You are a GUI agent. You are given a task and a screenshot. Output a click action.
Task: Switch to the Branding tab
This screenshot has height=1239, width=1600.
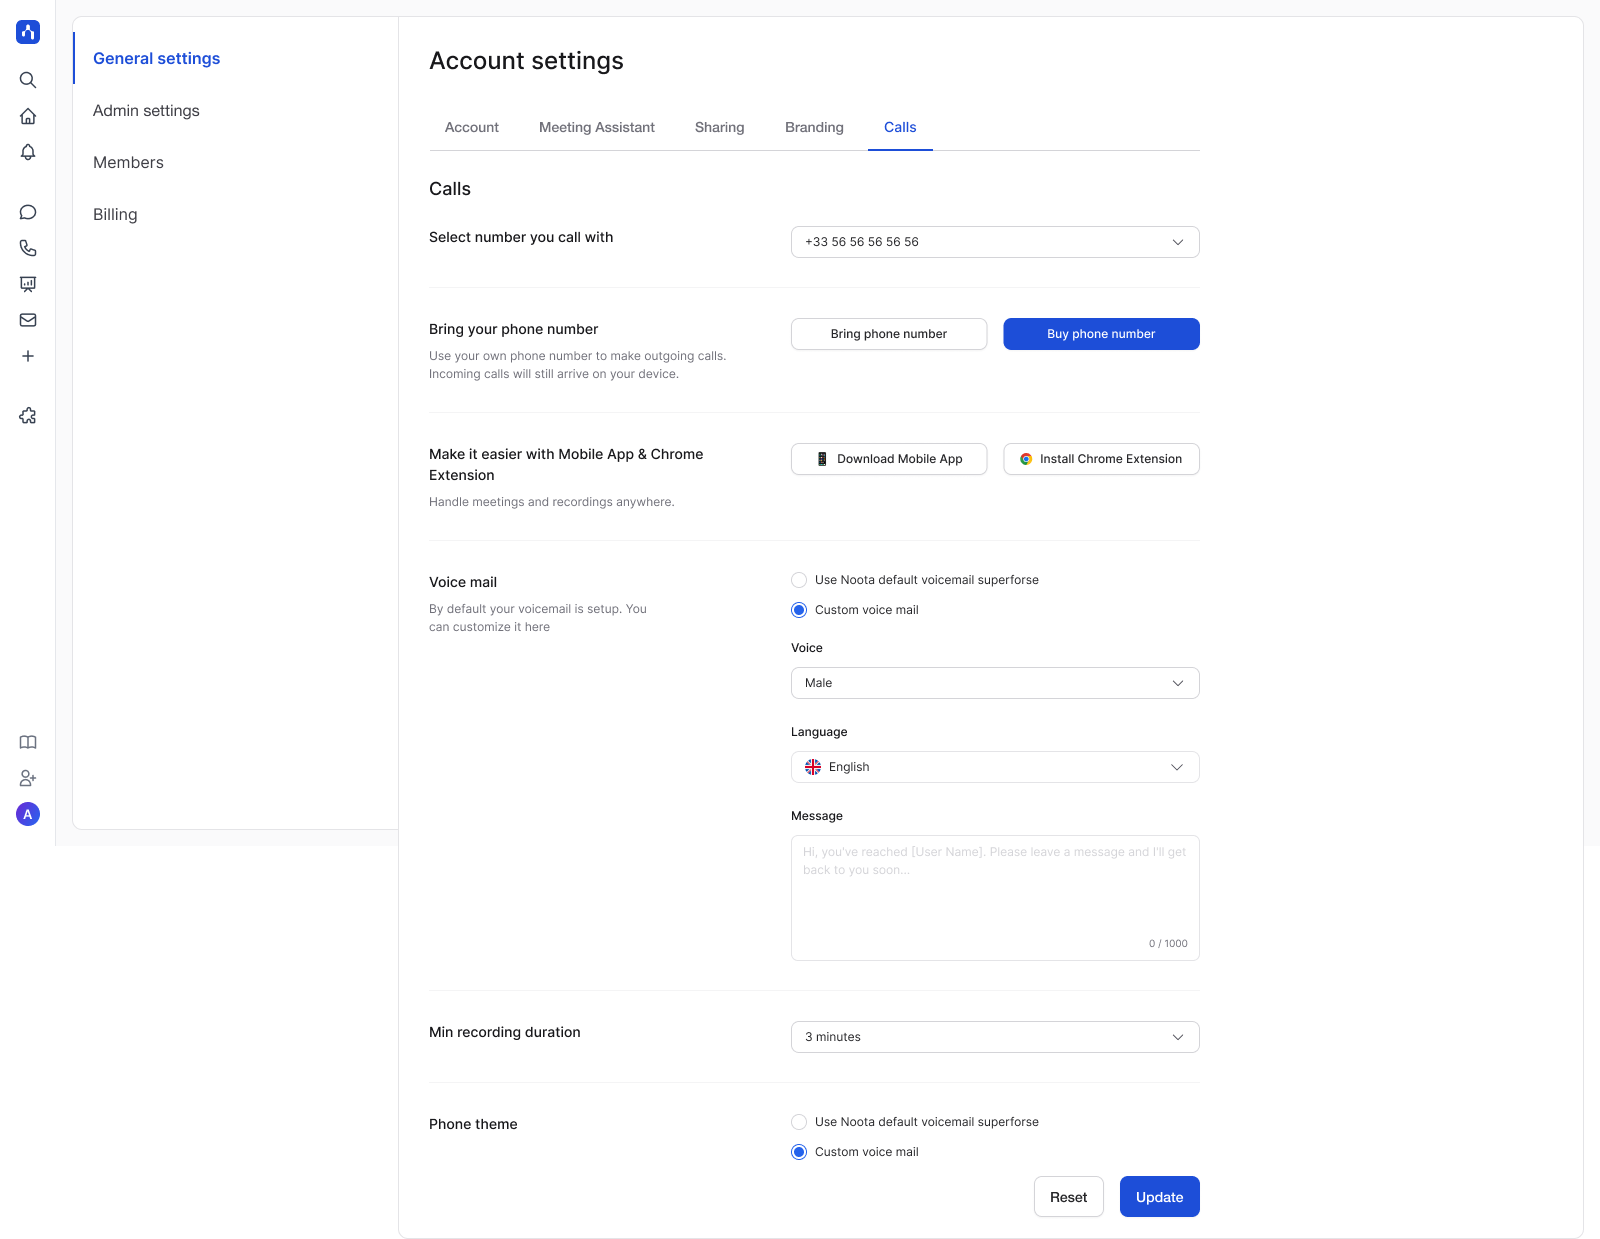tap(814, 127)
